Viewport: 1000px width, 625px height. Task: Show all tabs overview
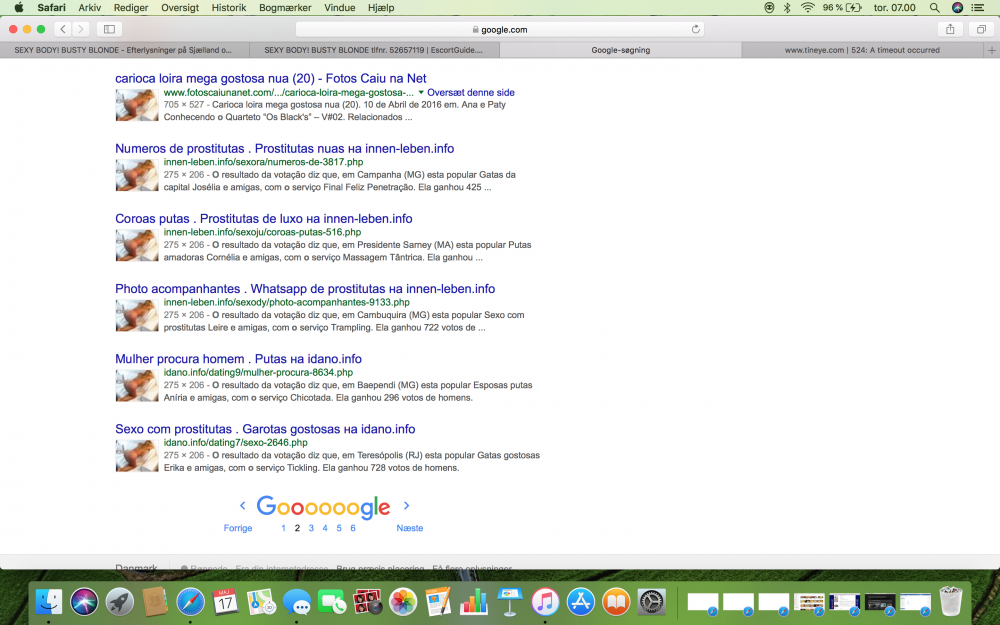point(981,29)
